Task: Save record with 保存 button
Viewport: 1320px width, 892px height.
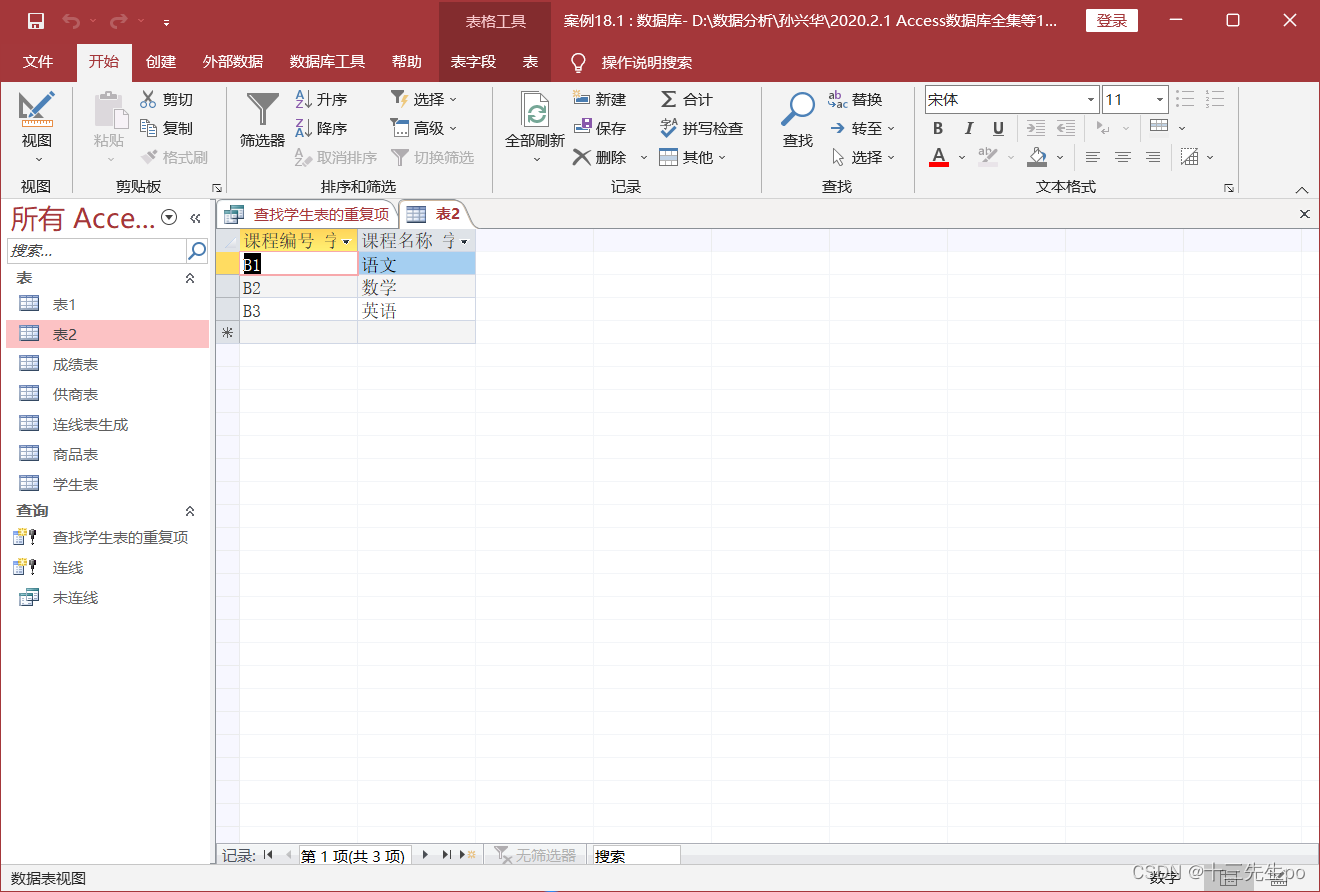Action: (600, 128)
